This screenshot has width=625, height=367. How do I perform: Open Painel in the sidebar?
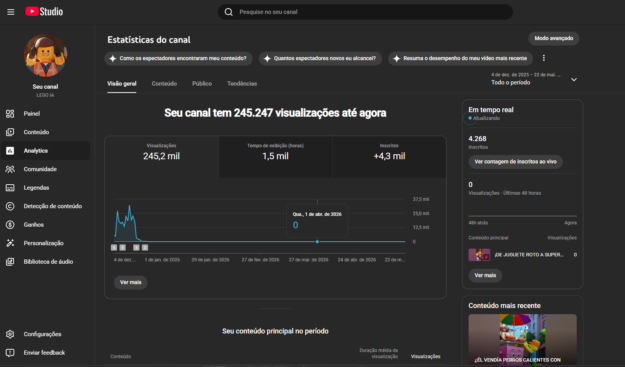click(x=45, y=114)
